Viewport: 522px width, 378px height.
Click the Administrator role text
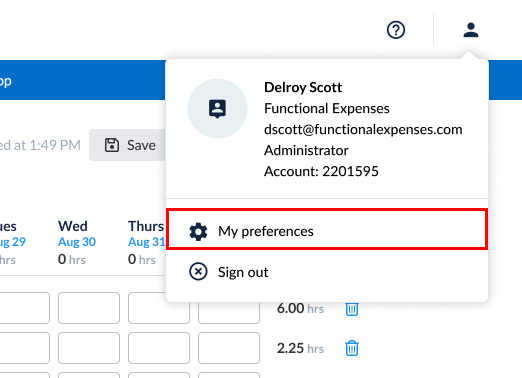(306, 150)
